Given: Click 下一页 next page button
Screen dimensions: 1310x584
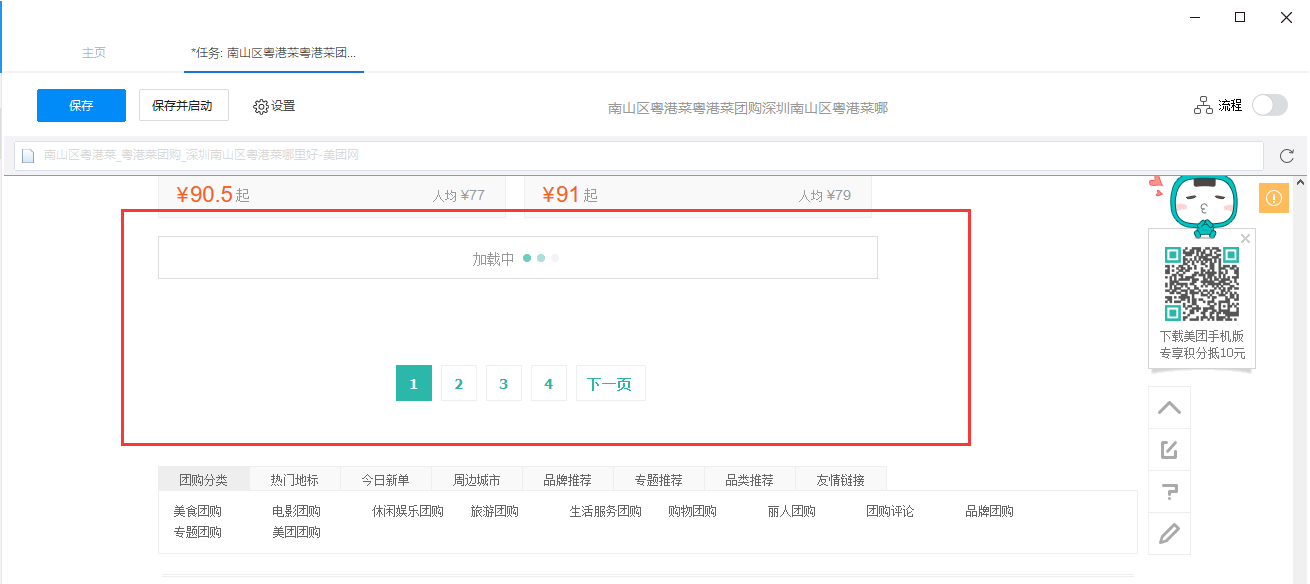Looking at the screenshot, I should 610,383.
